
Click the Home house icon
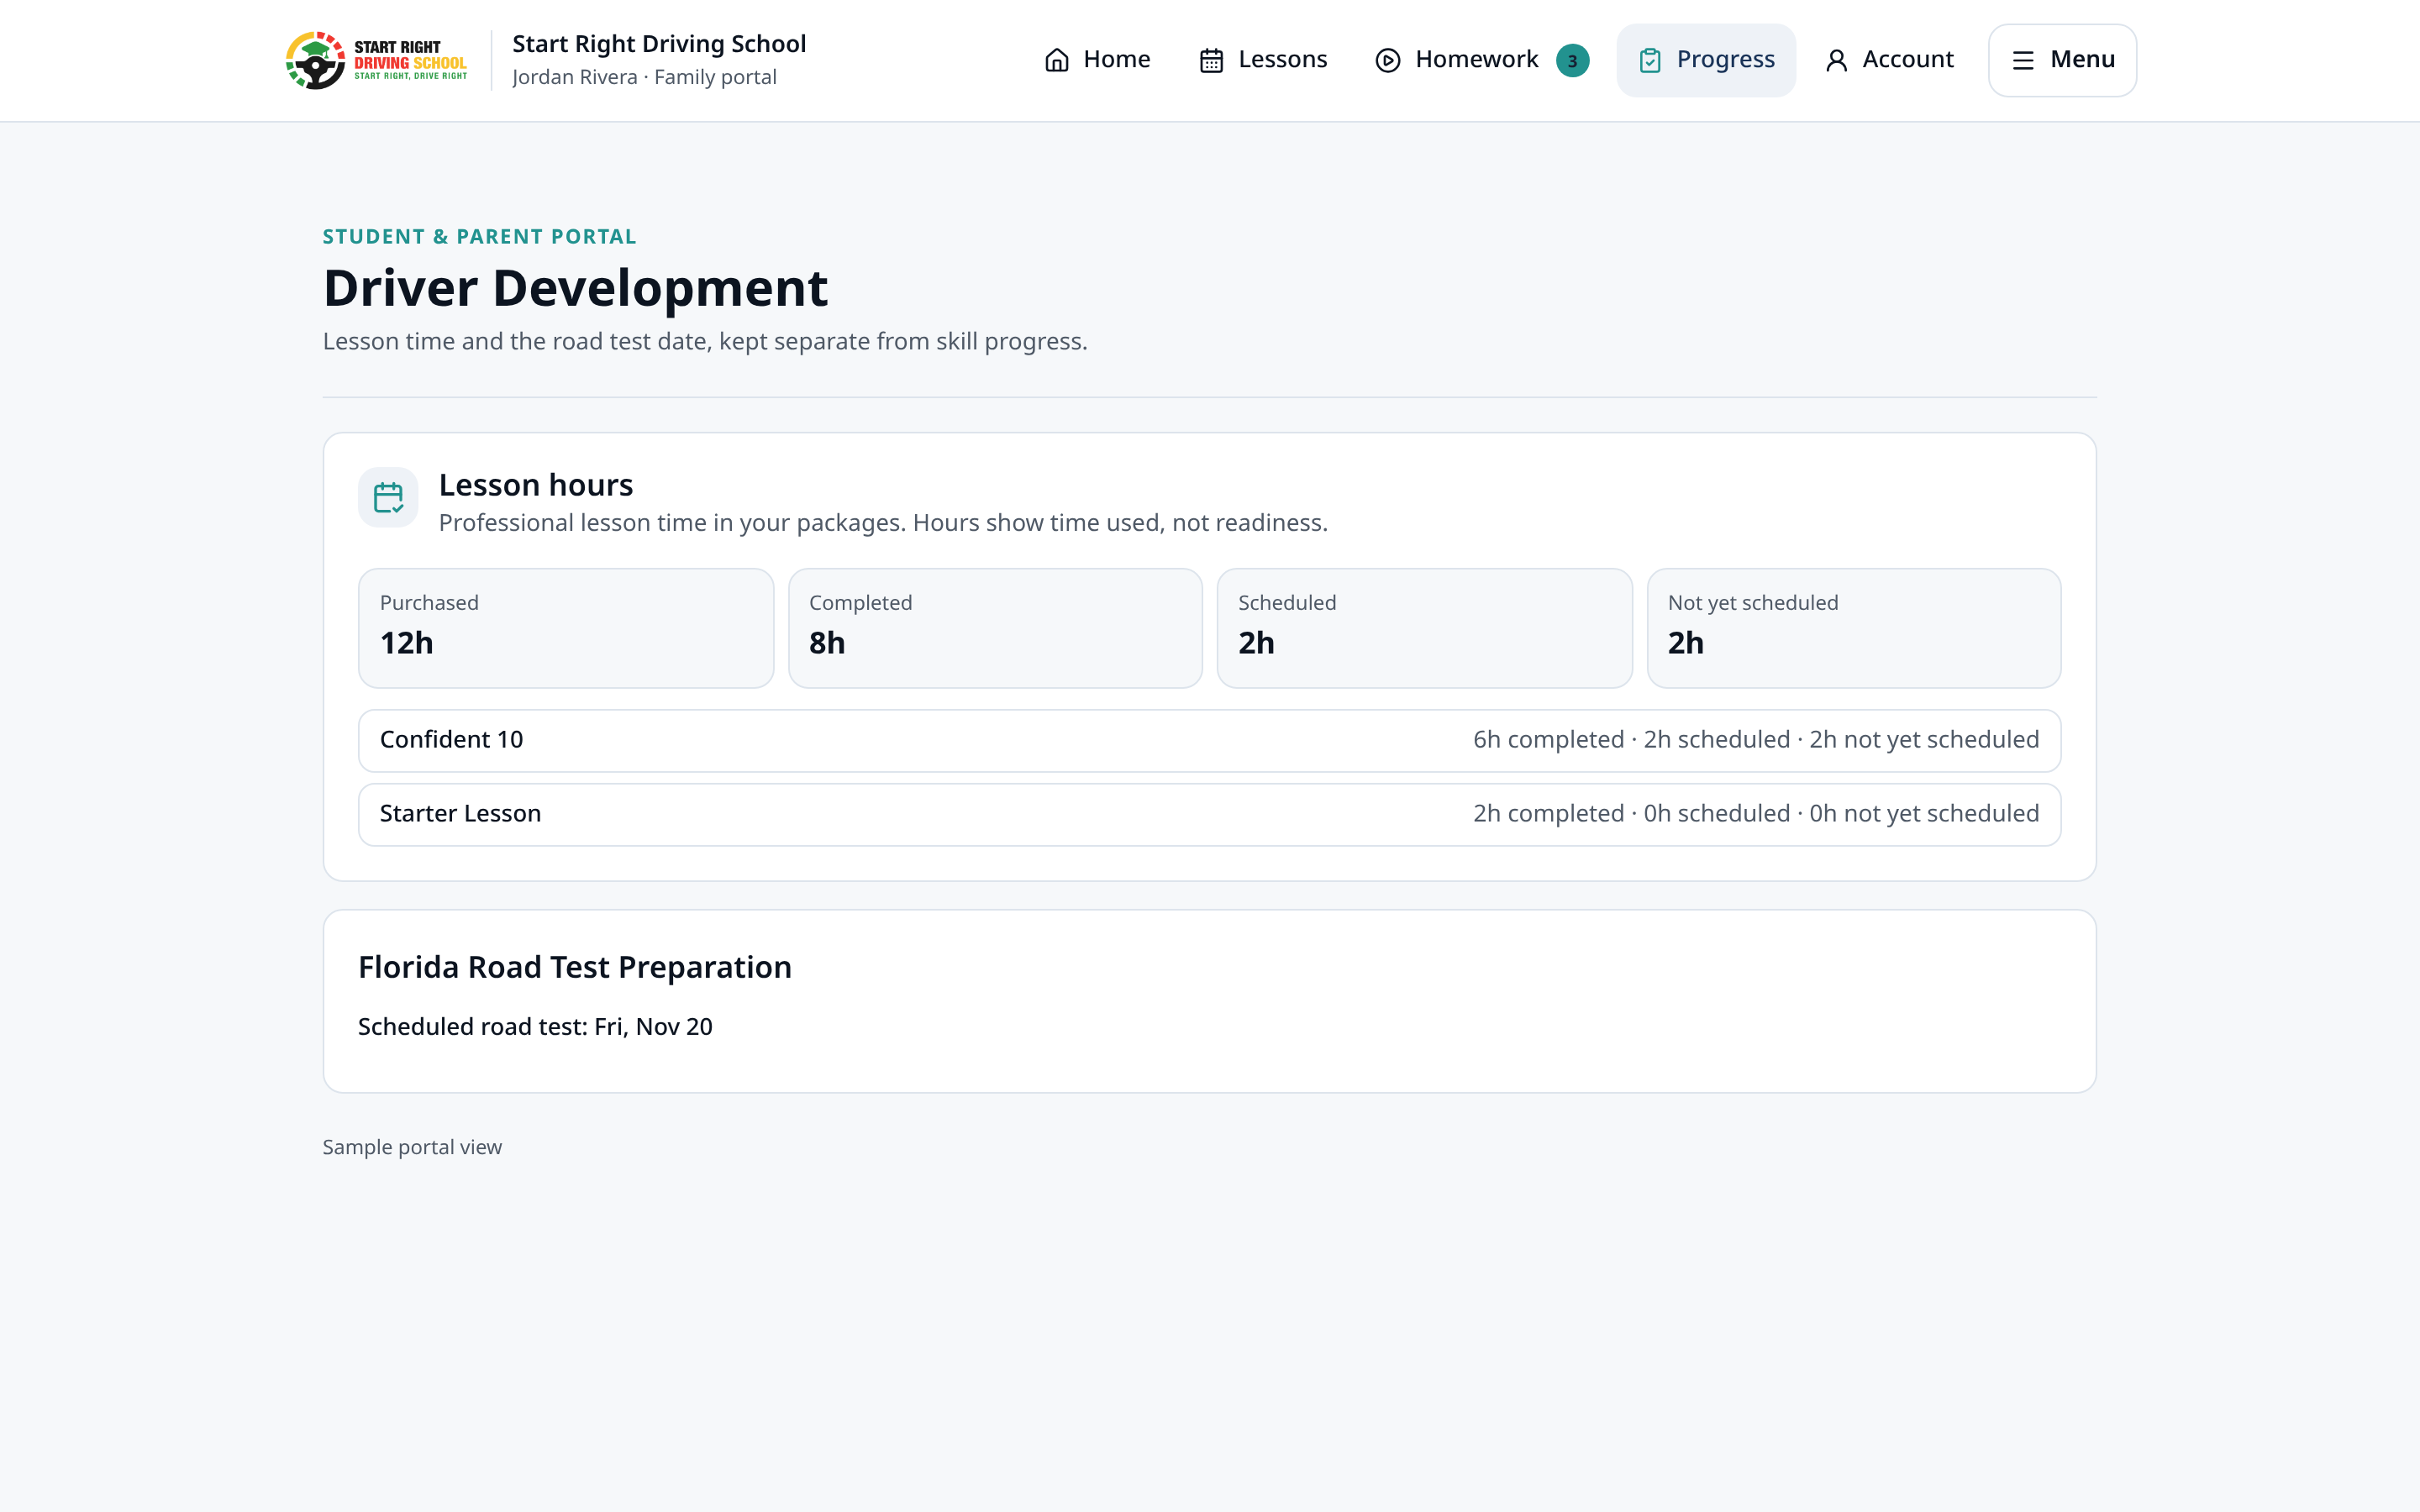[x=1057, y=61]
